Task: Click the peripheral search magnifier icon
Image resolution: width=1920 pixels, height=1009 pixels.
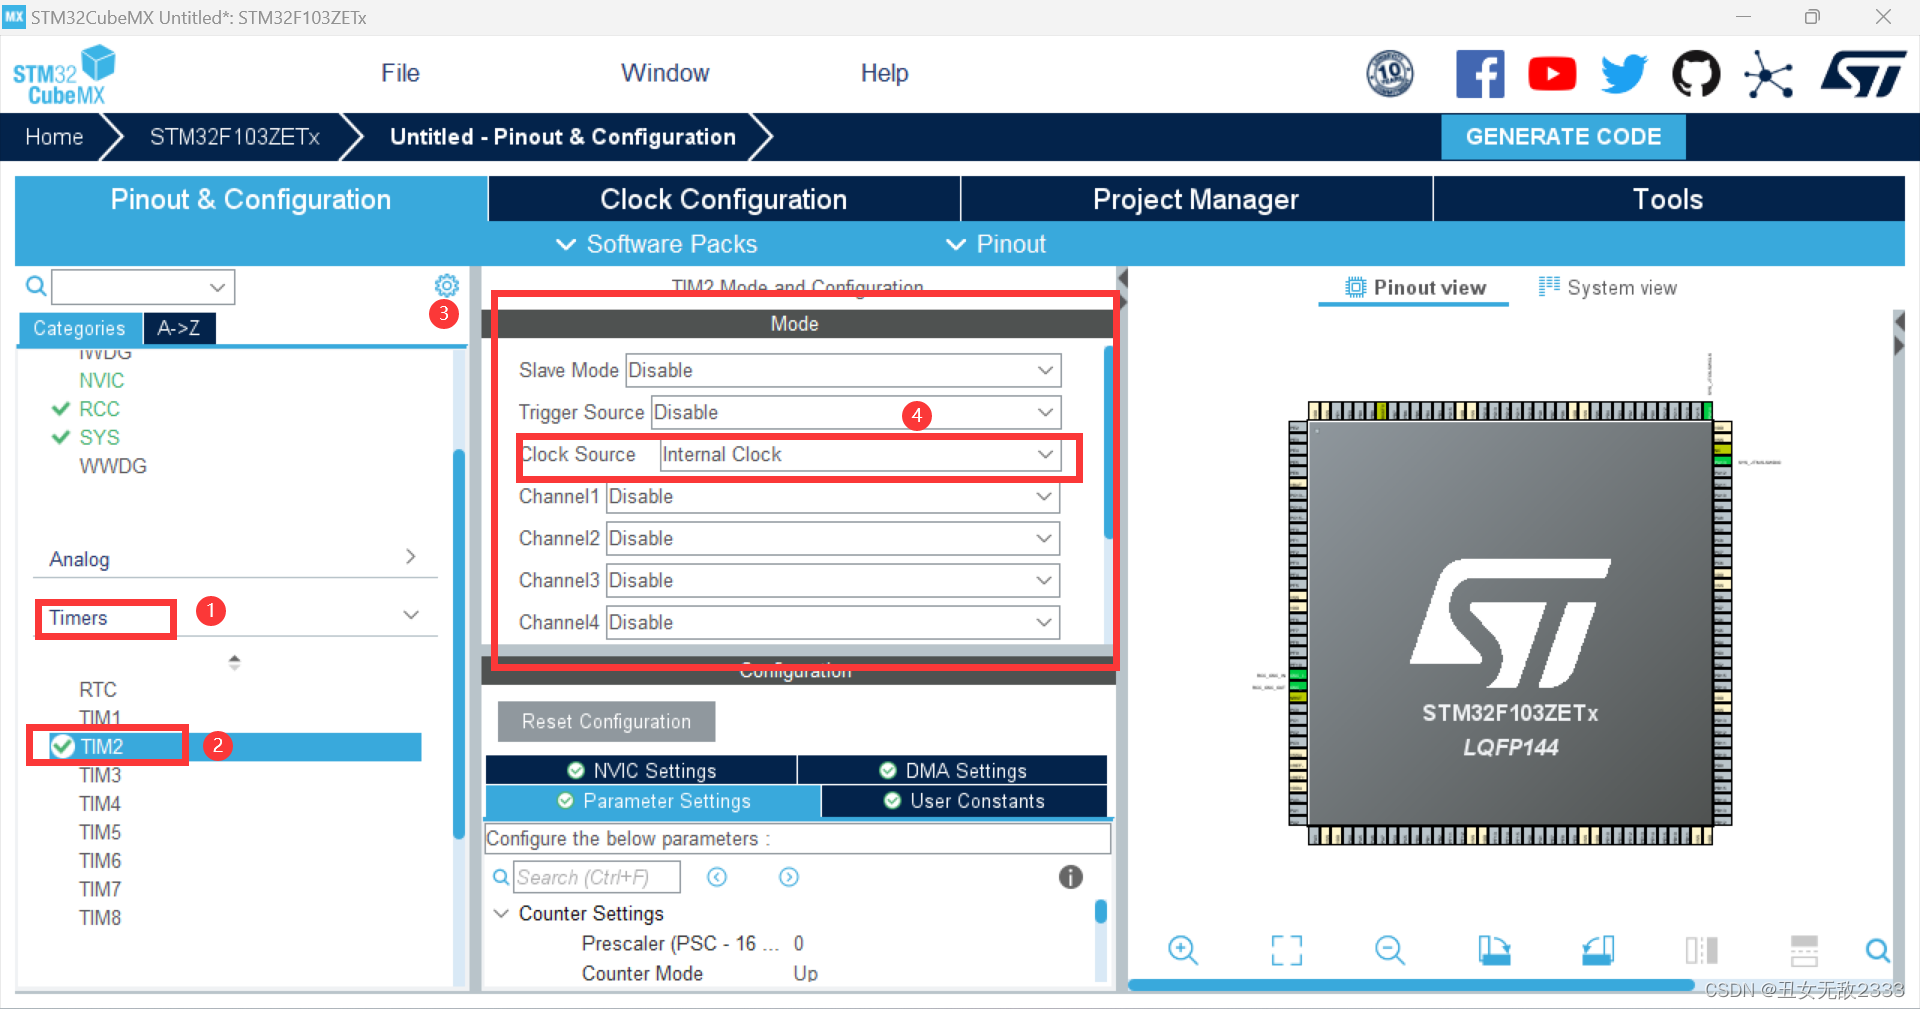Action: (x=36, y=287)
